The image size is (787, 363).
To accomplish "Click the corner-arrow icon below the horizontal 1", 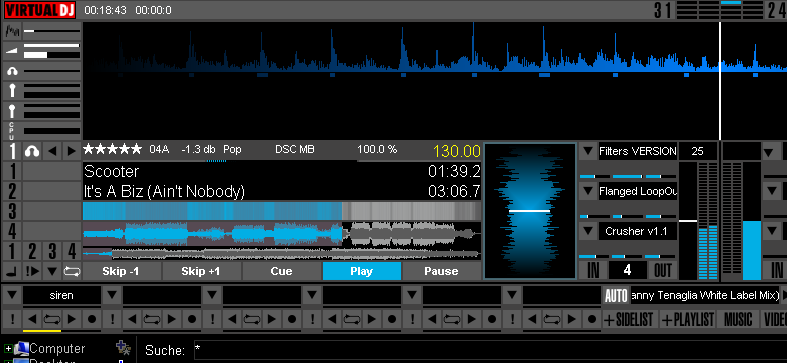I will [12, 271].
